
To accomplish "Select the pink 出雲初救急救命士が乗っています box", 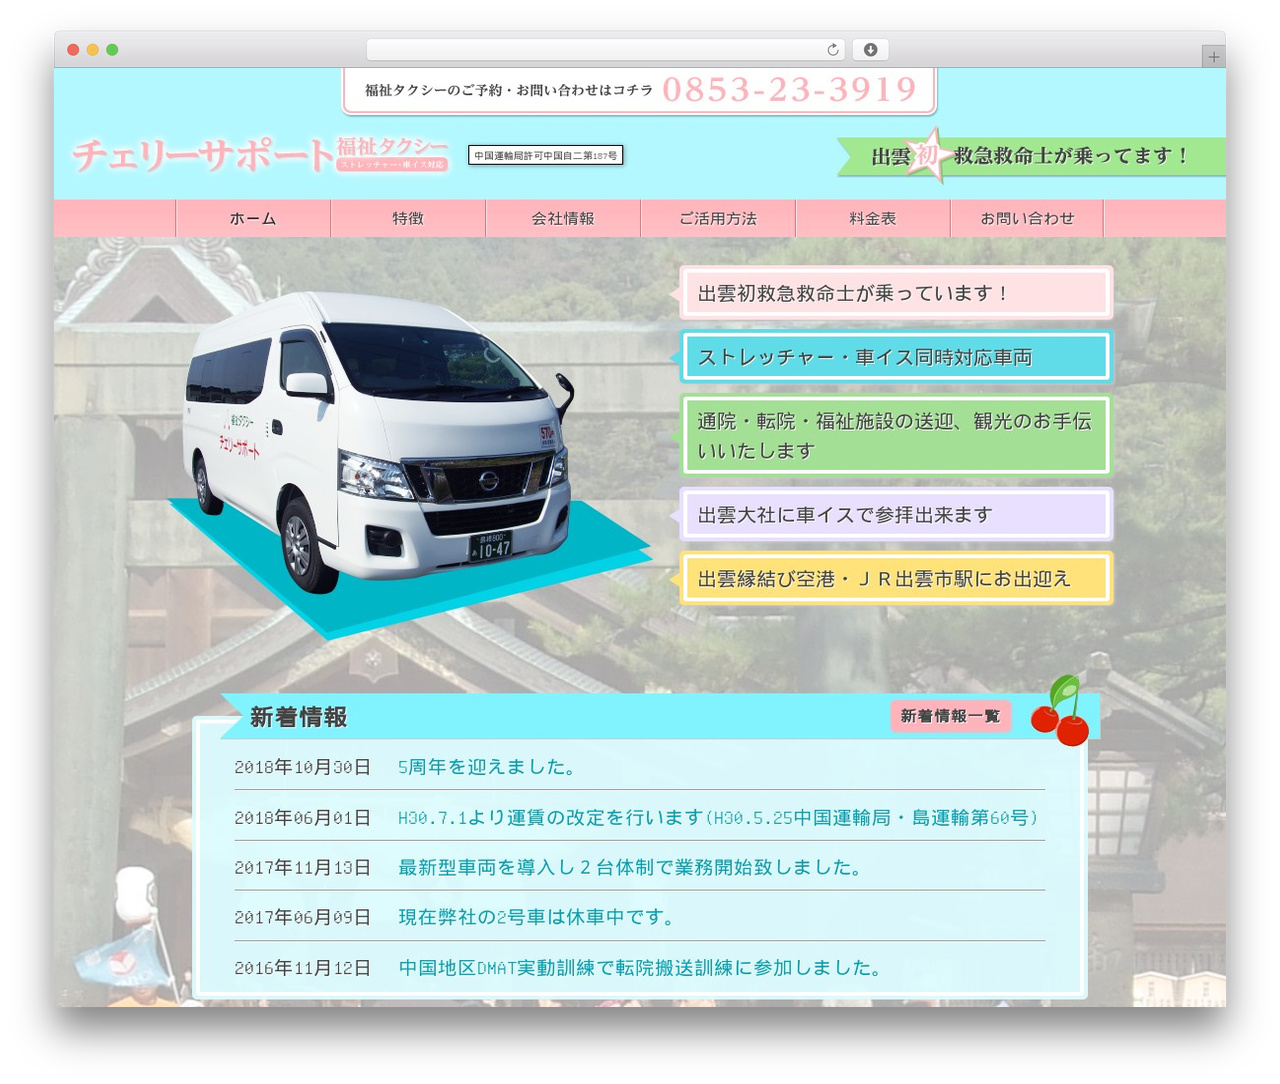I will (896, 293).
